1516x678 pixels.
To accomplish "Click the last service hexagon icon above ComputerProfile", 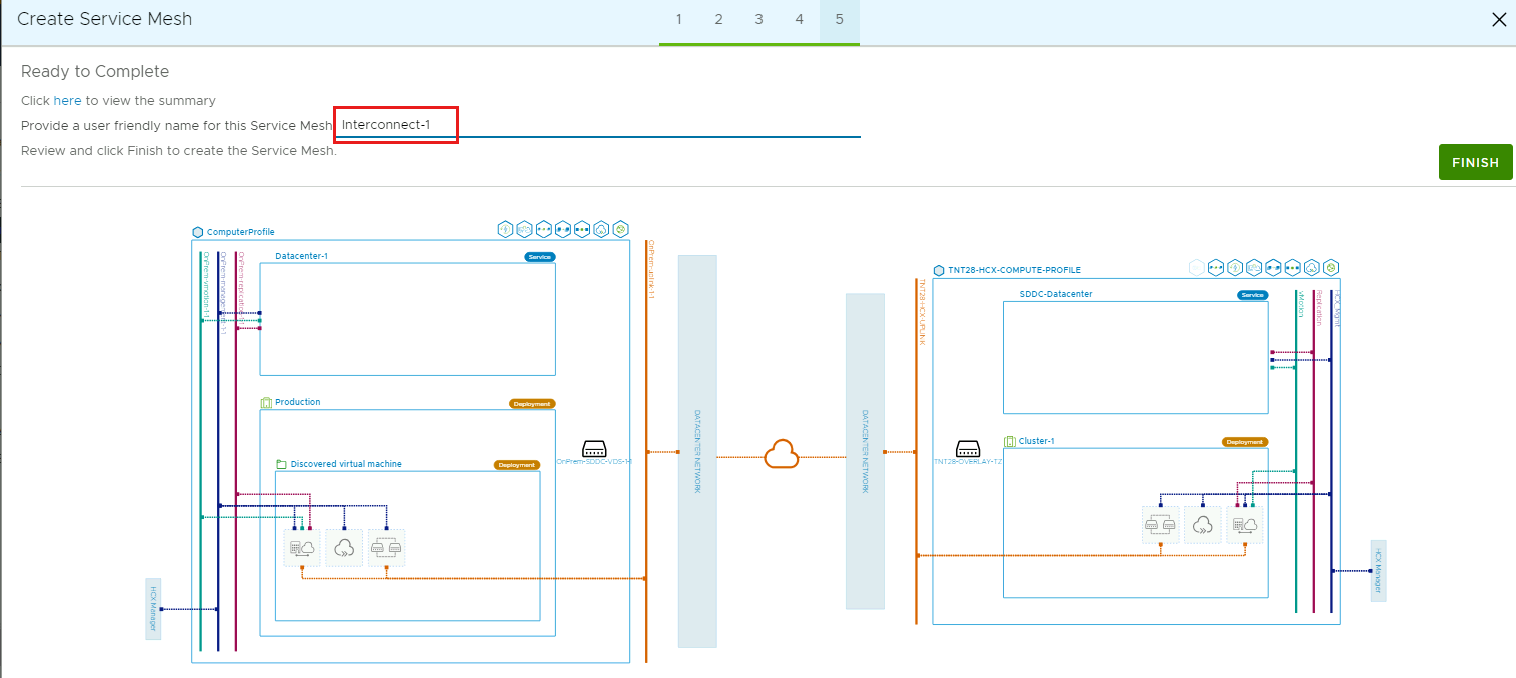I will (620, 229).
